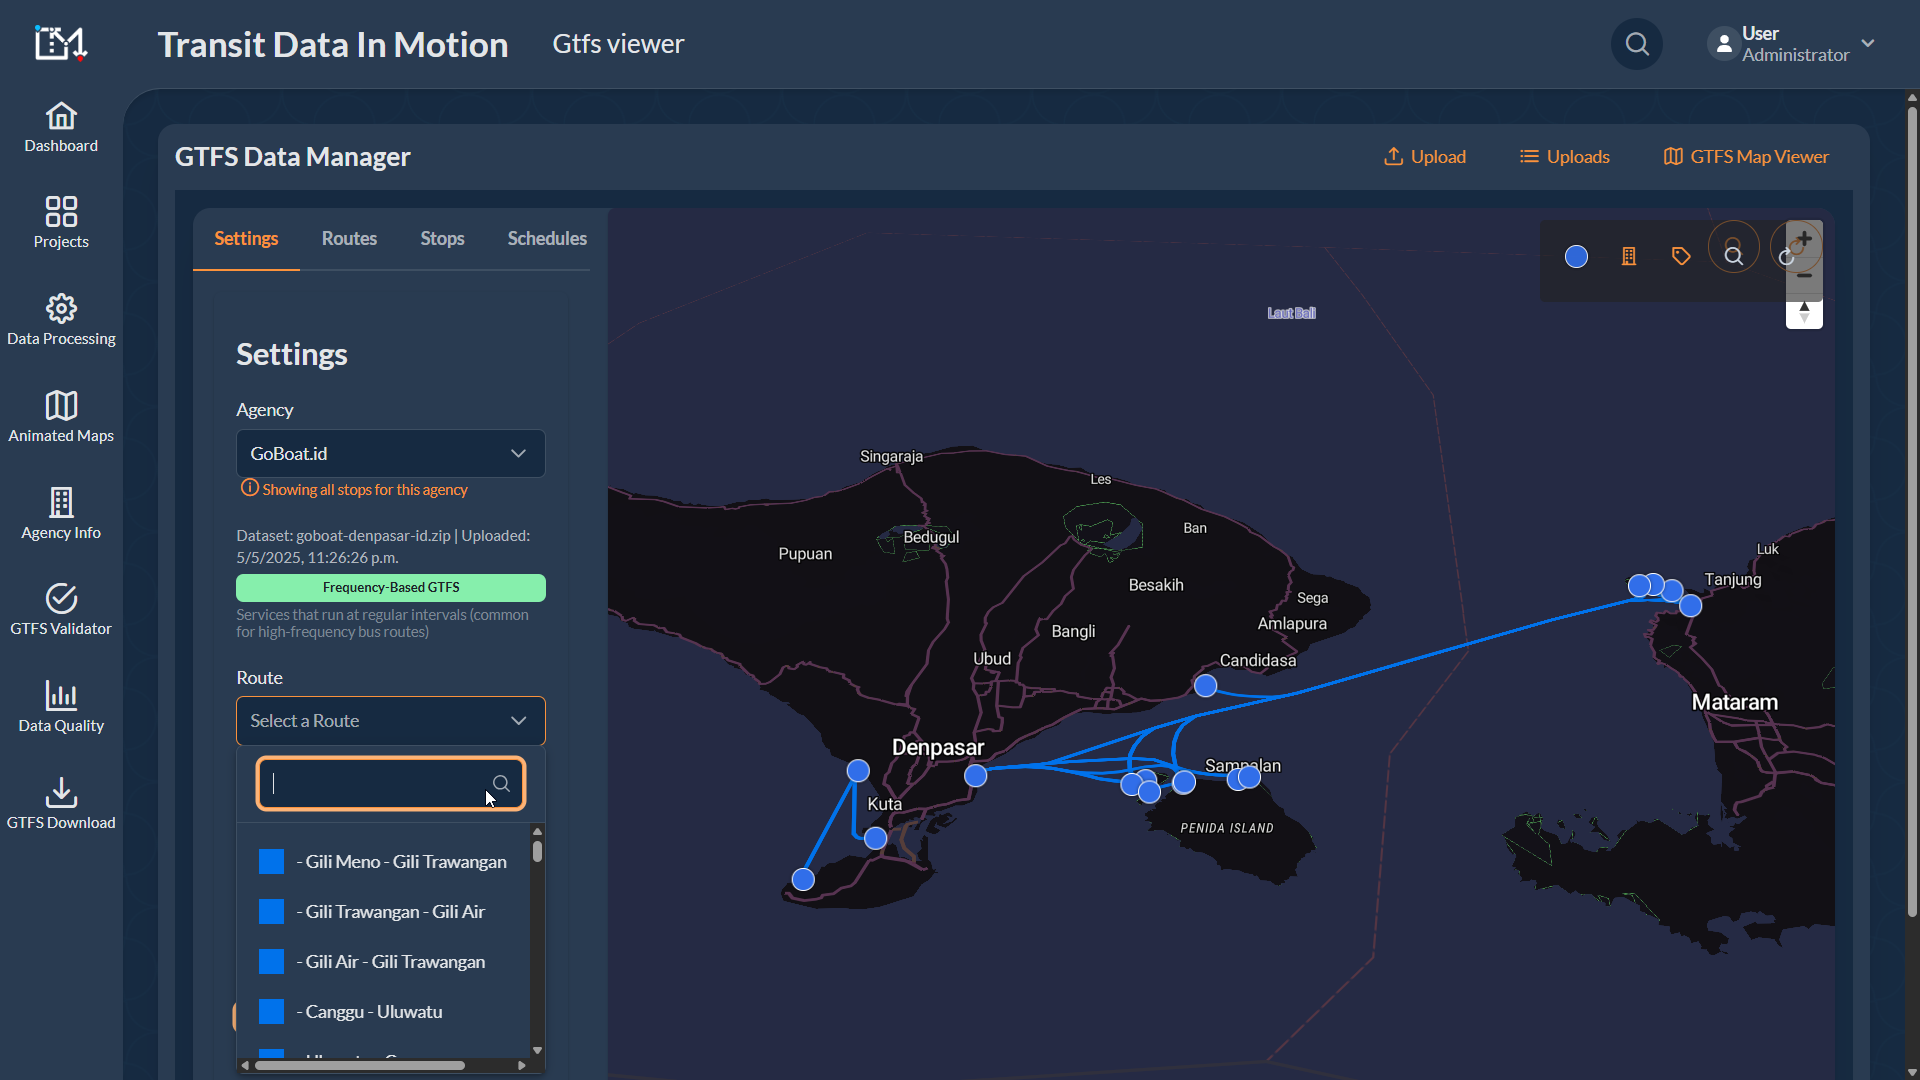
Task: Click the map search magnifier icon
Action: point(1733,256)
